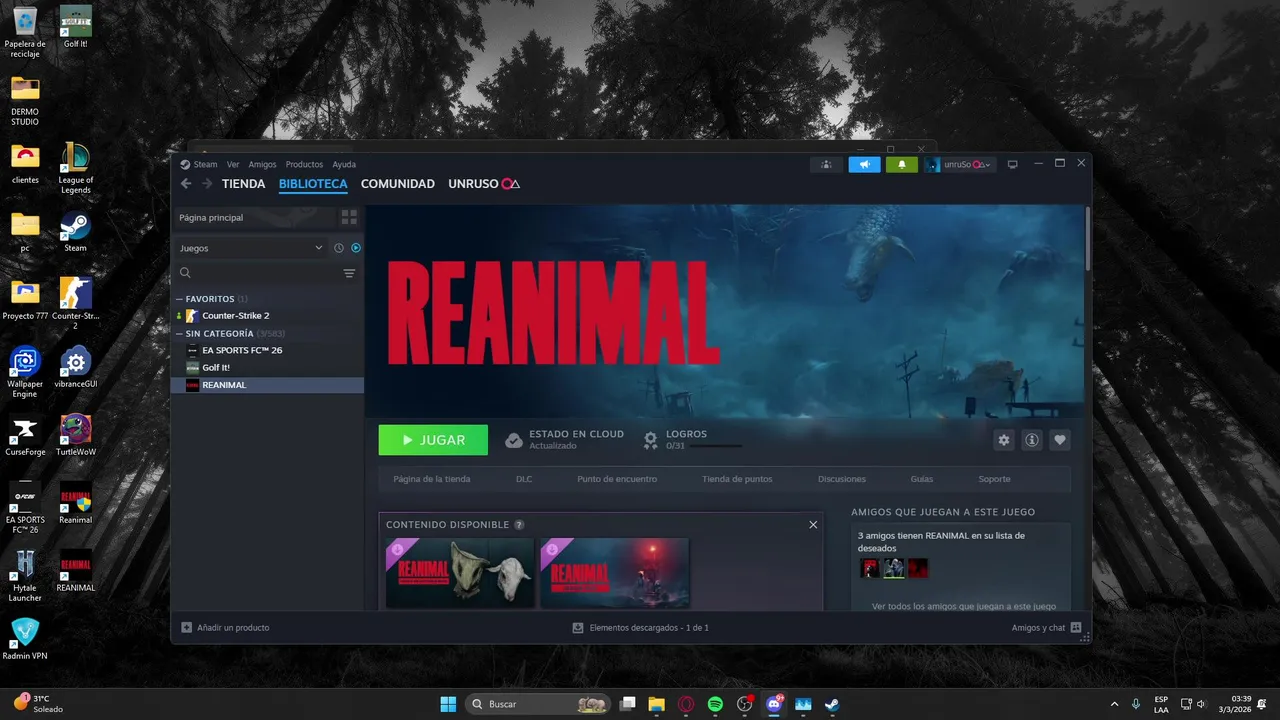1280x720 pixels.
Task: Open the Página de la tienda link
Action: tap(432, 479)
